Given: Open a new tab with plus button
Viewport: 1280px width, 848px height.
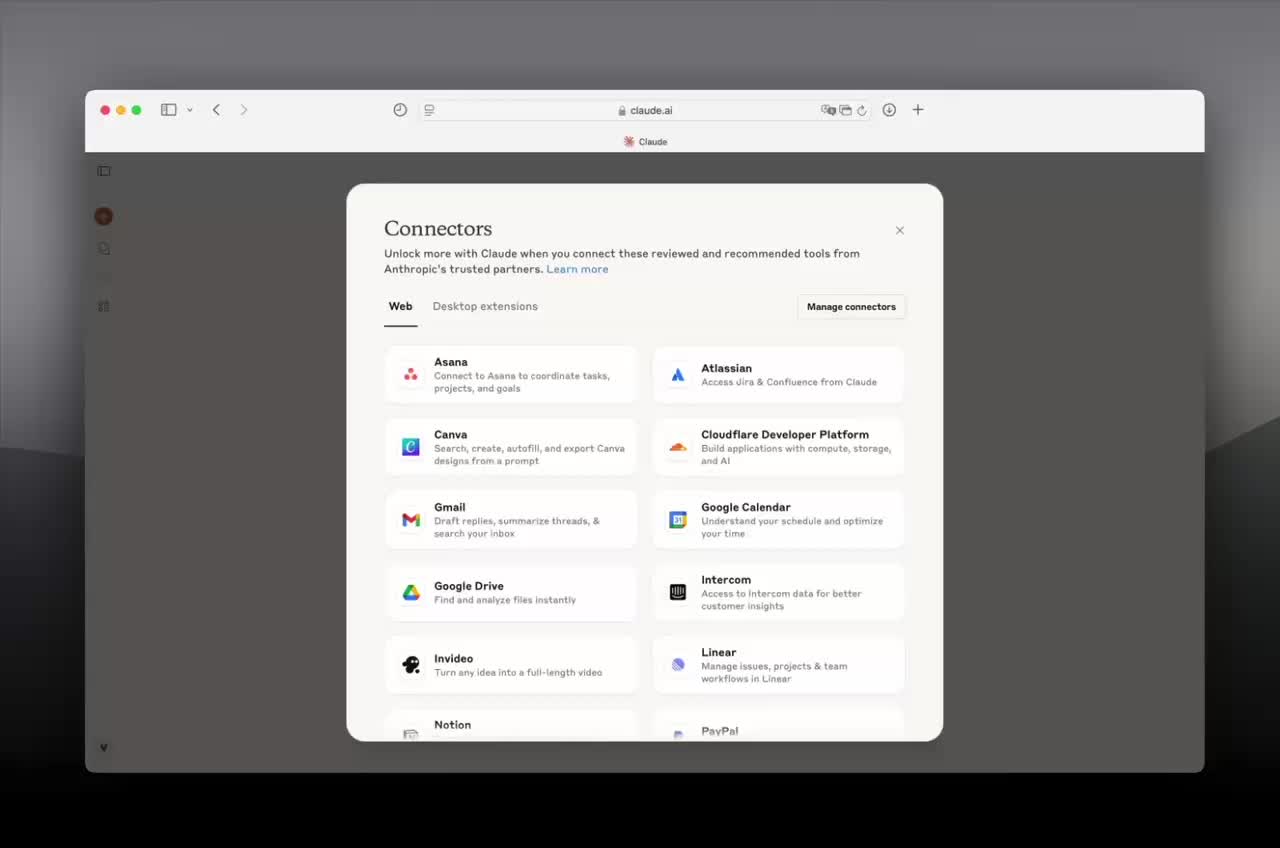Looking at the screenshot, I should 918,110.
